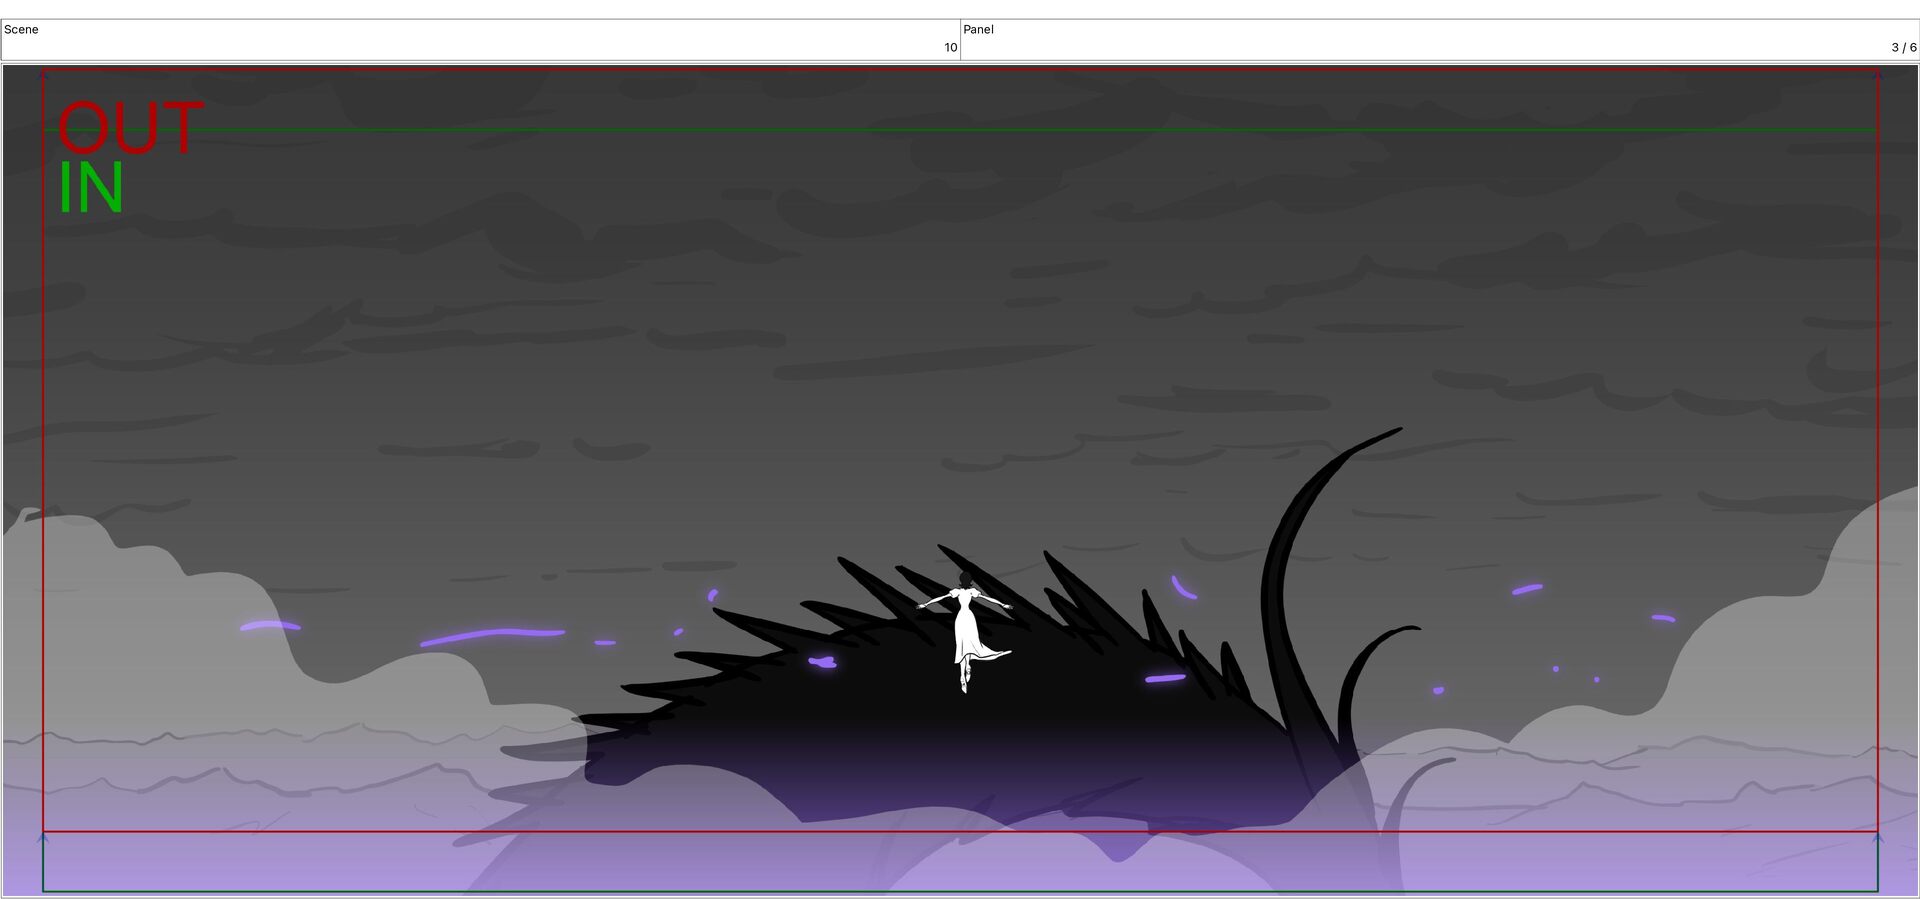Select the Panel header field
The width and height of the screenshot is (1920, 899).
[1440, 39]
